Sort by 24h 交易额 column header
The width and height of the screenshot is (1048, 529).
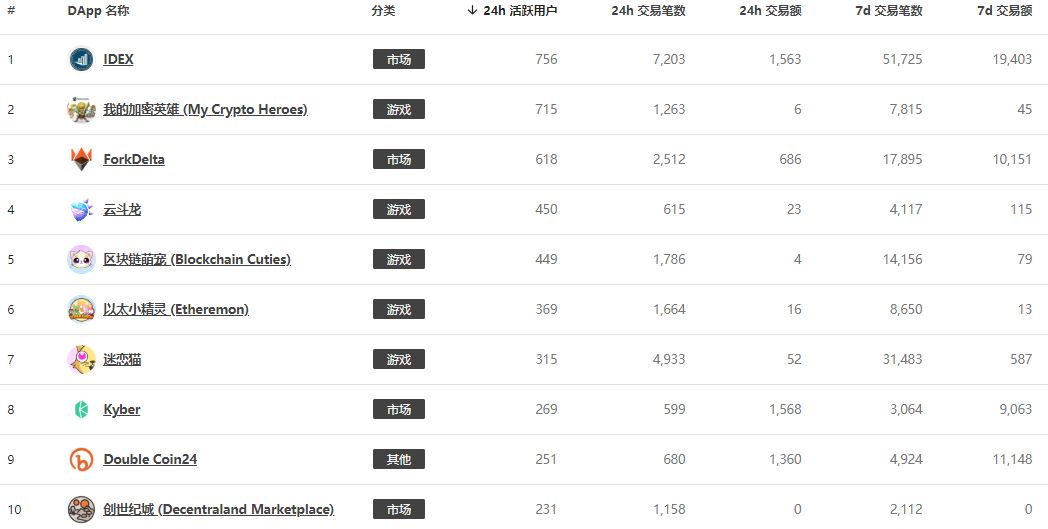coord(770,11)
